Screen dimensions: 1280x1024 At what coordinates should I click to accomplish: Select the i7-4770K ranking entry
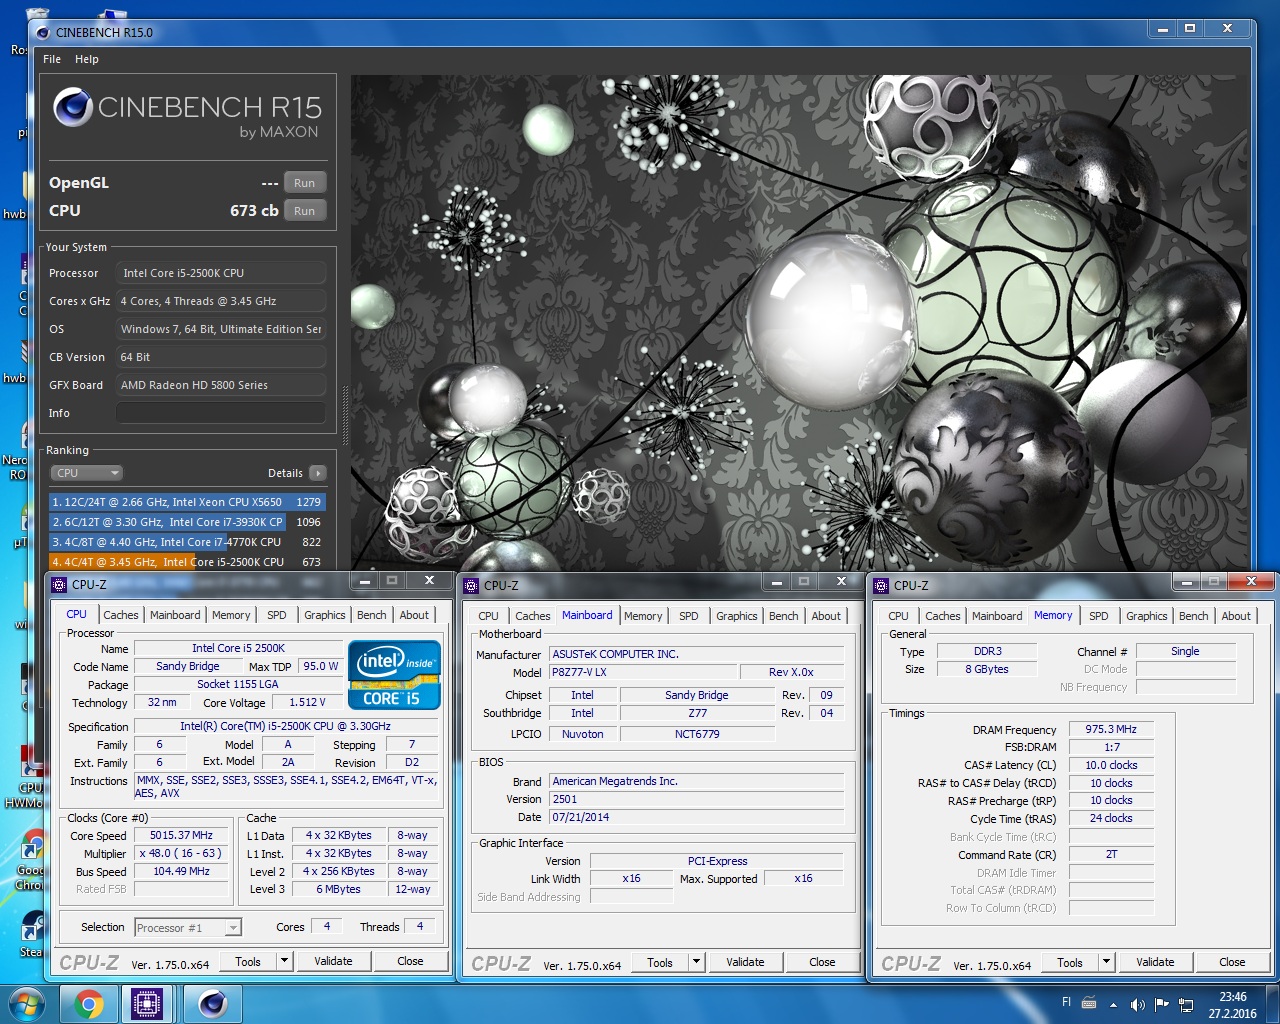click(187, 542)
